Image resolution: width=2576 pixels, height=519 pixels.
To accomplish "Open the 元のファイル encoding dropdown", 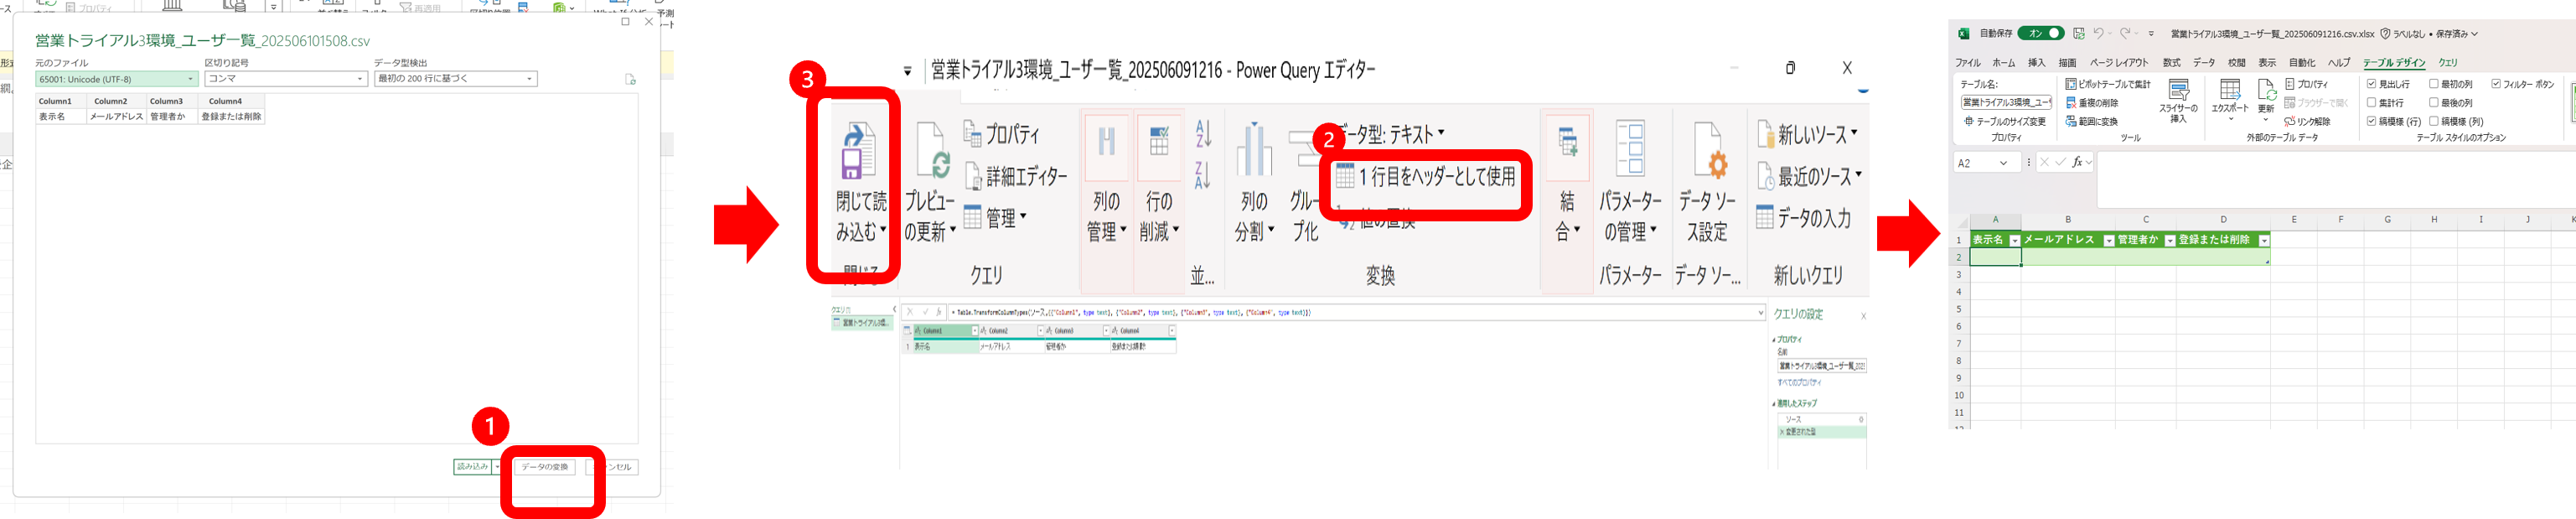I will [x=116, y=79].
